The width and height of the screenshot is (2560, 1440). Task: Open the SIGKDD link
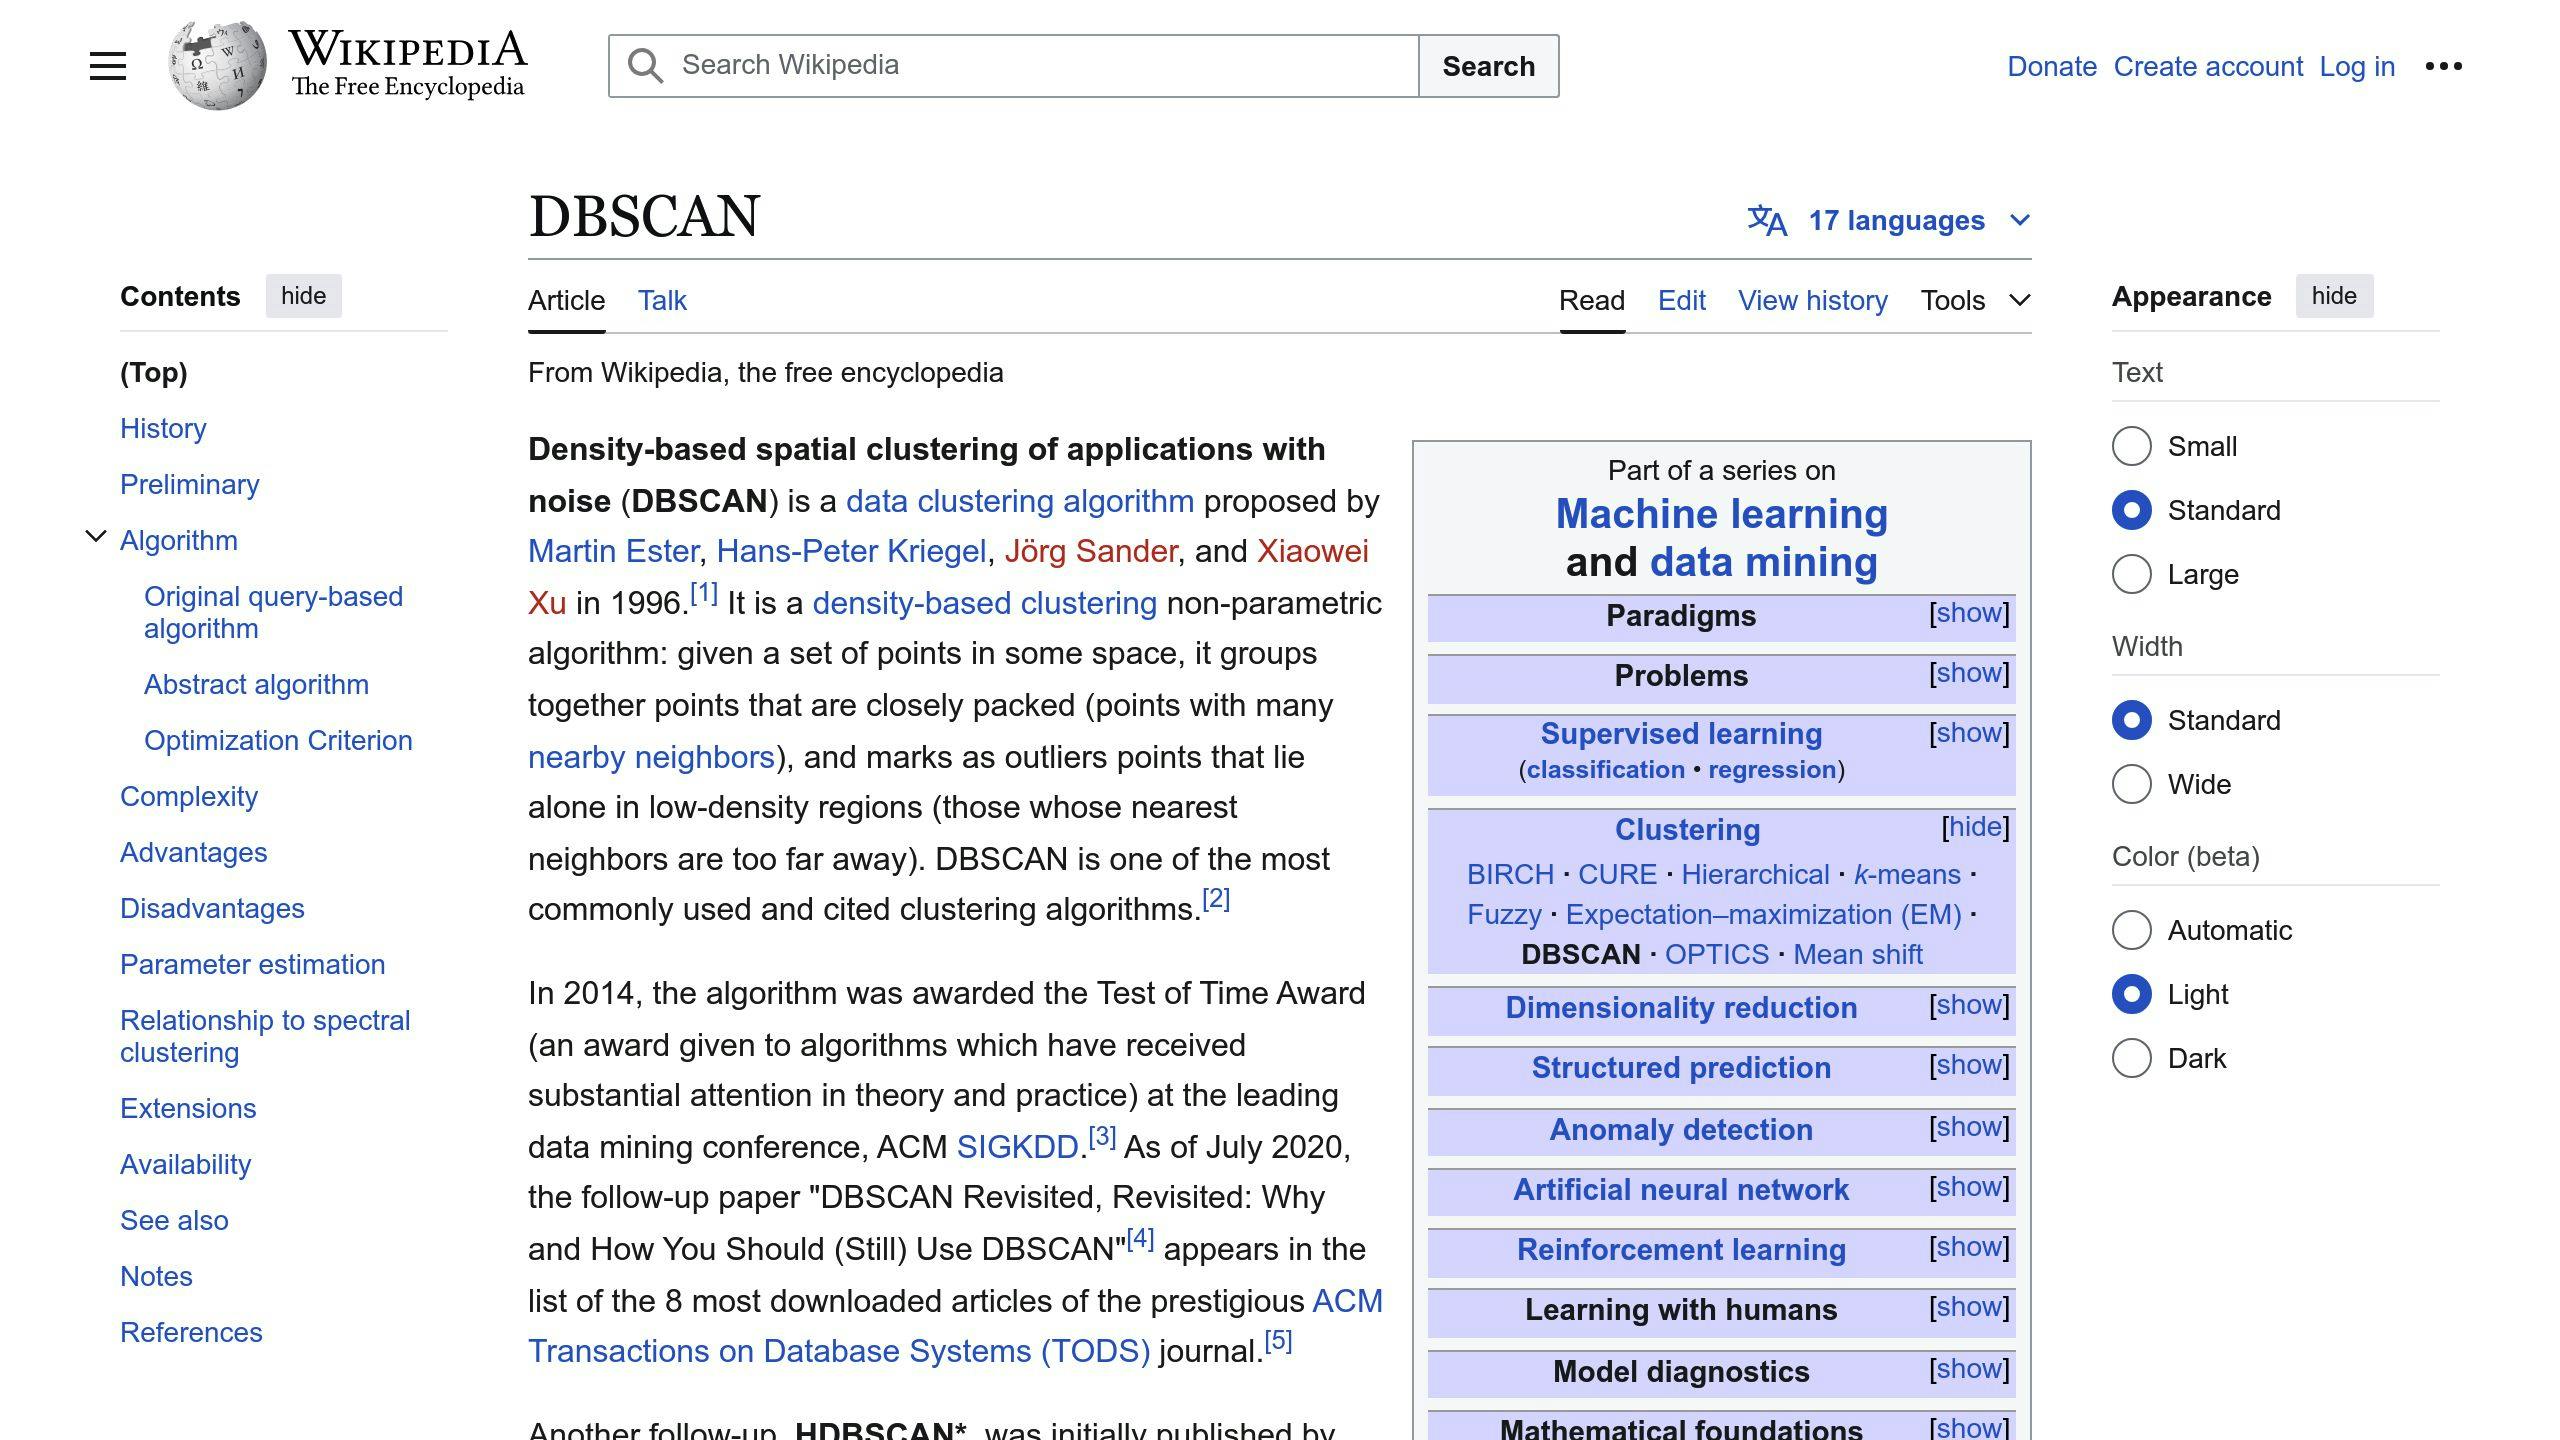(1017, 1147)
